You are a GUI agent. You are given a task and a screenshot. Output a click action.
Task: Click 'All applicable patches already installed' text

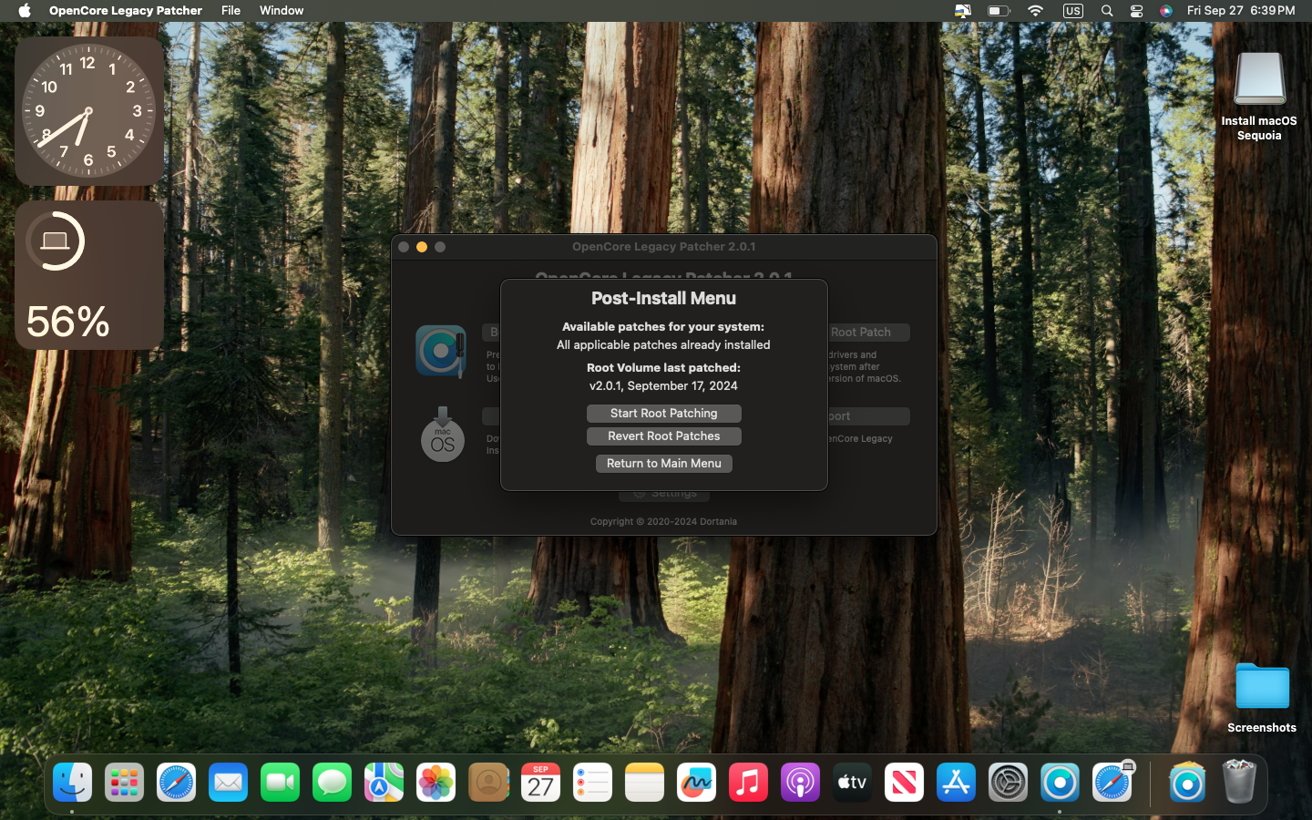click(x=664, y=345)
